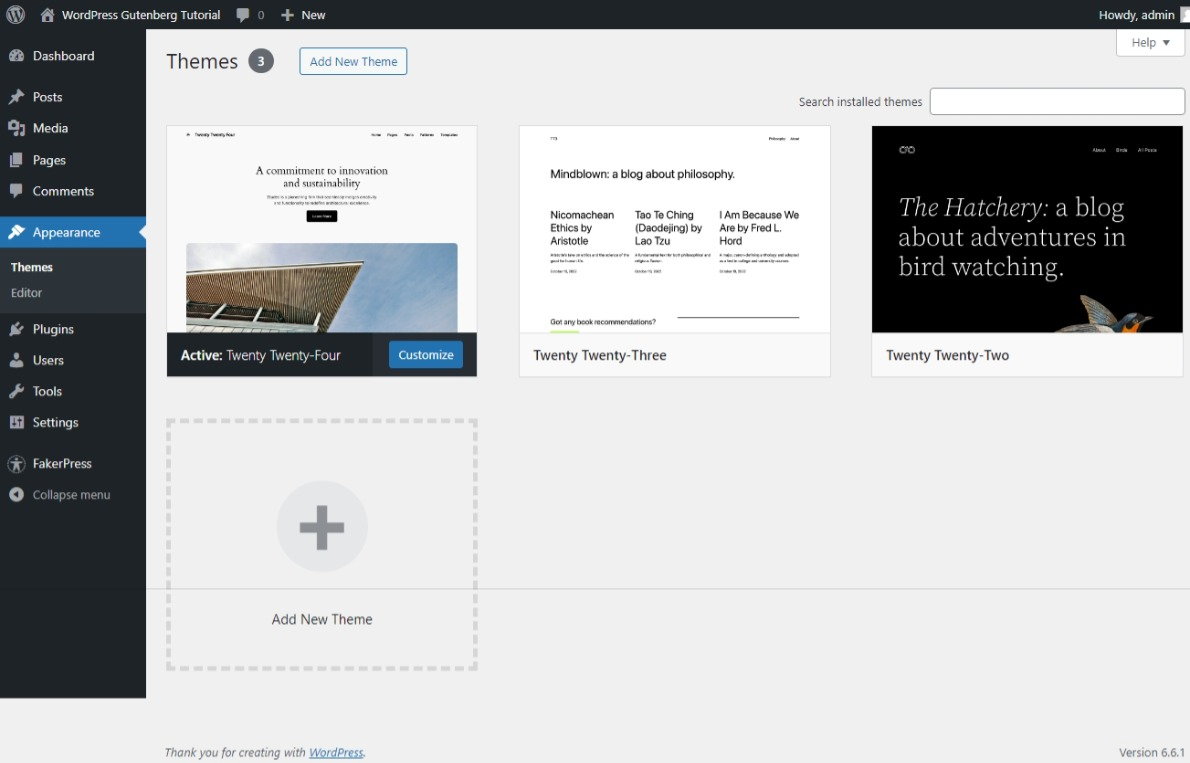Click the search installed themes field
This screenshot has height=763, width=1190.
(x=1057, y=100)
